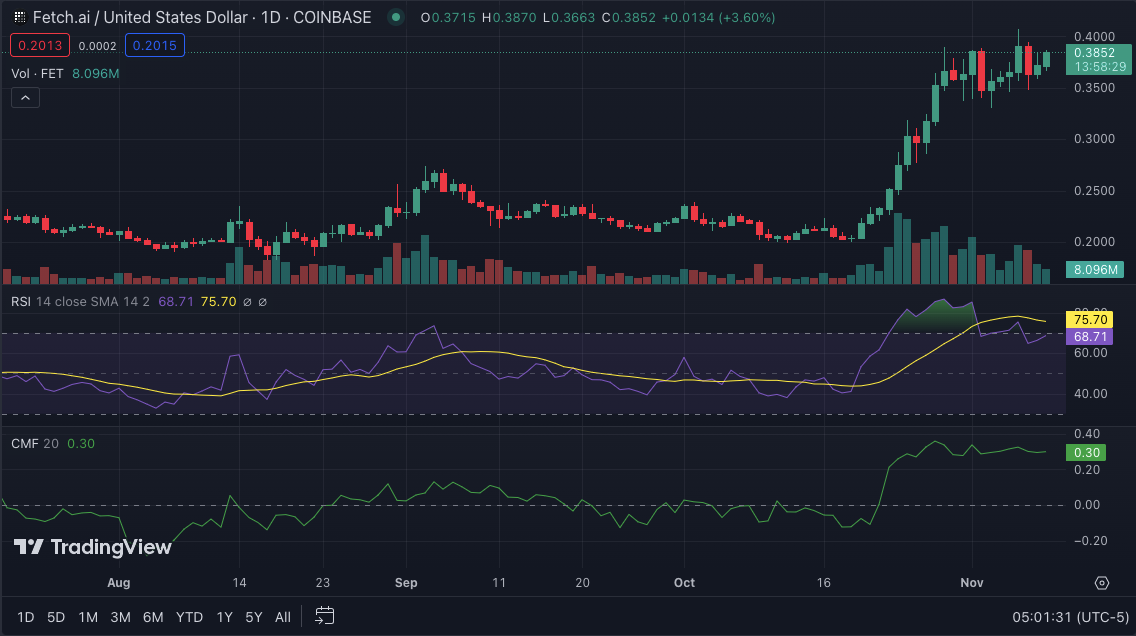
Task: Show the All time range
Action: 283,617
